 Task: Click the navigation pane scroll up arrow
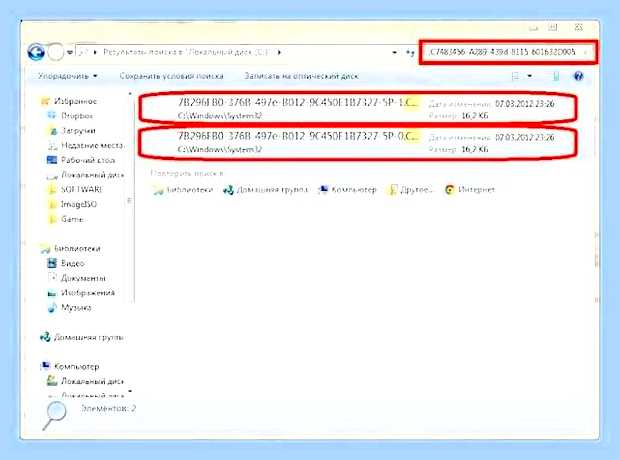pos(130,94)
